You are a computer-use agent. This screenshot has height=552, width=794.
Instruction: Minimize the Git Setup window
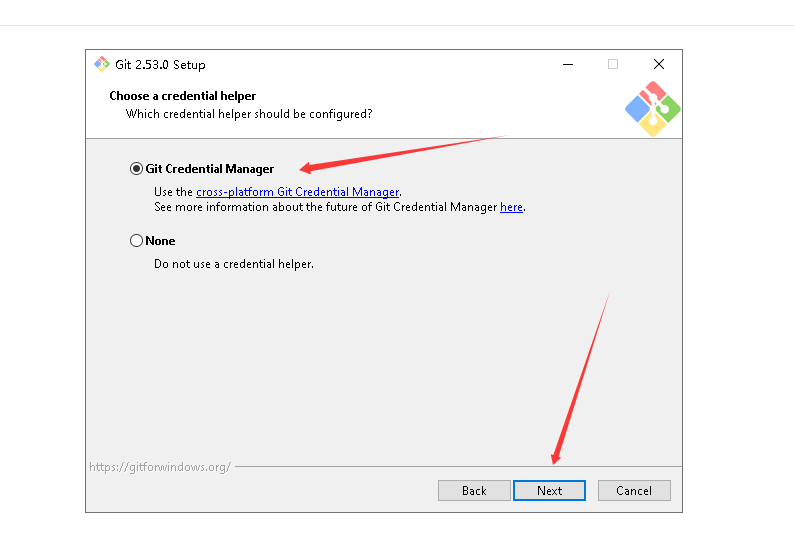[568, 64]
